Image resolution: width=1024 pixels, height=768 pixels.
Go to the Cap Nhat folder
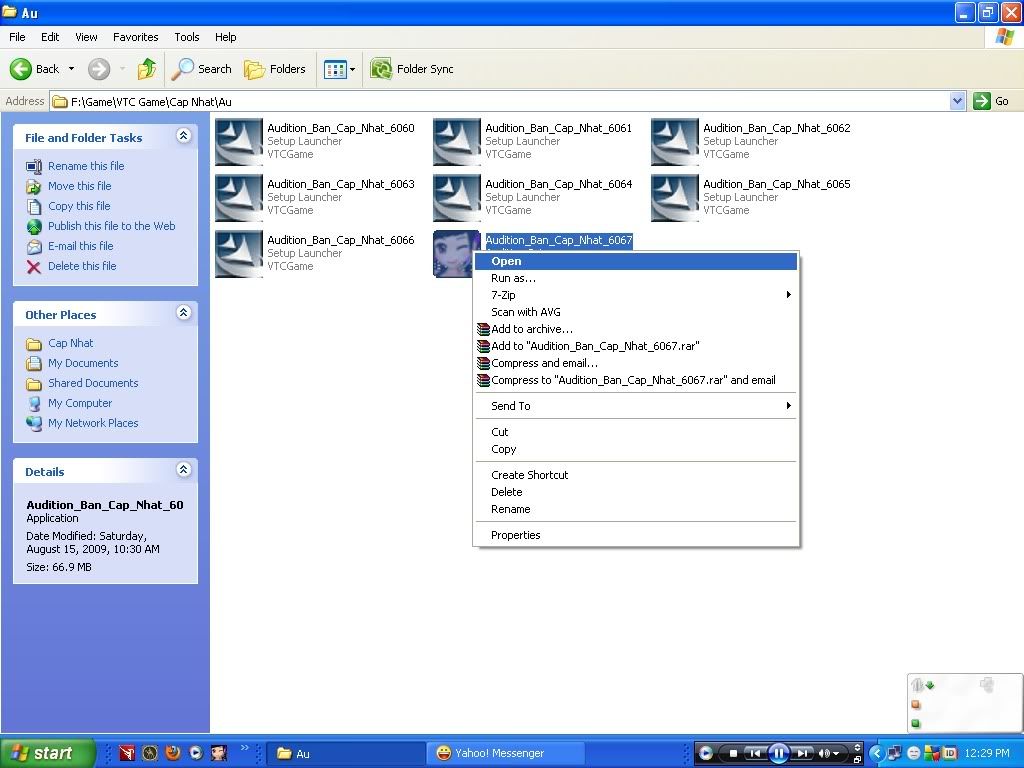pos(71,344)
